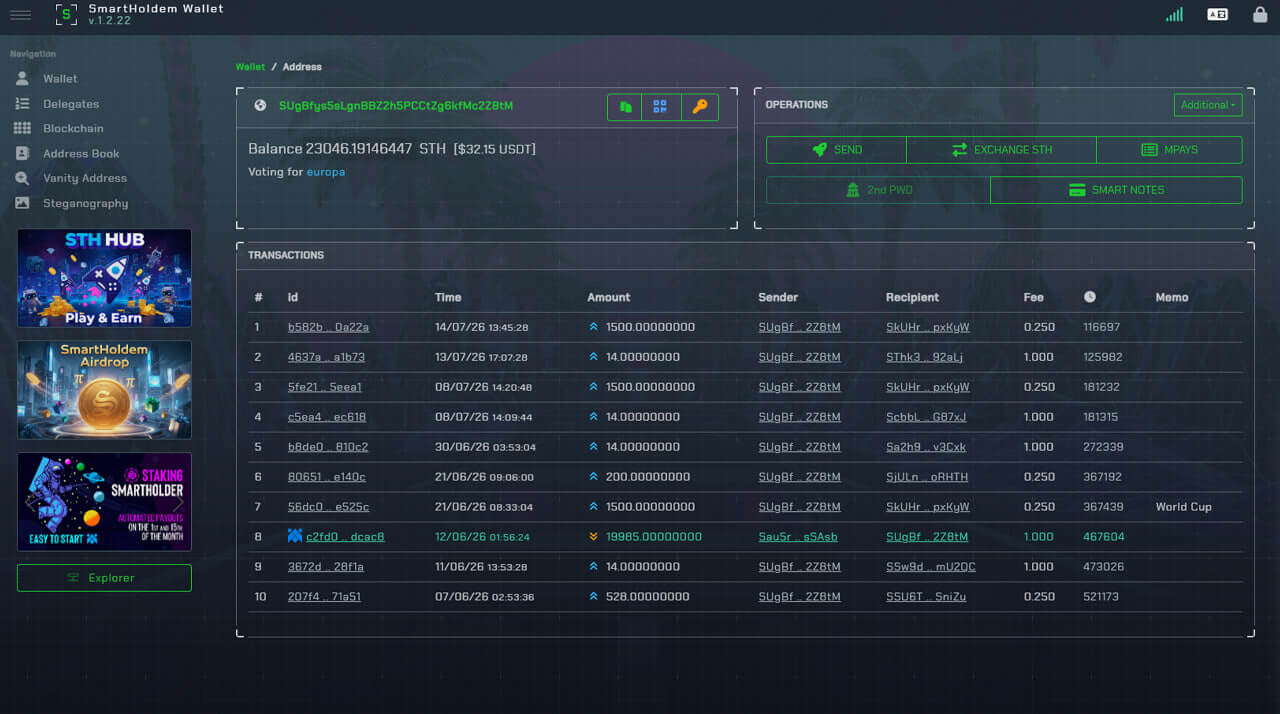Click the 2nd PWD button
The height and width of the screenshot is (714, 1280).
tap(878, 190)
